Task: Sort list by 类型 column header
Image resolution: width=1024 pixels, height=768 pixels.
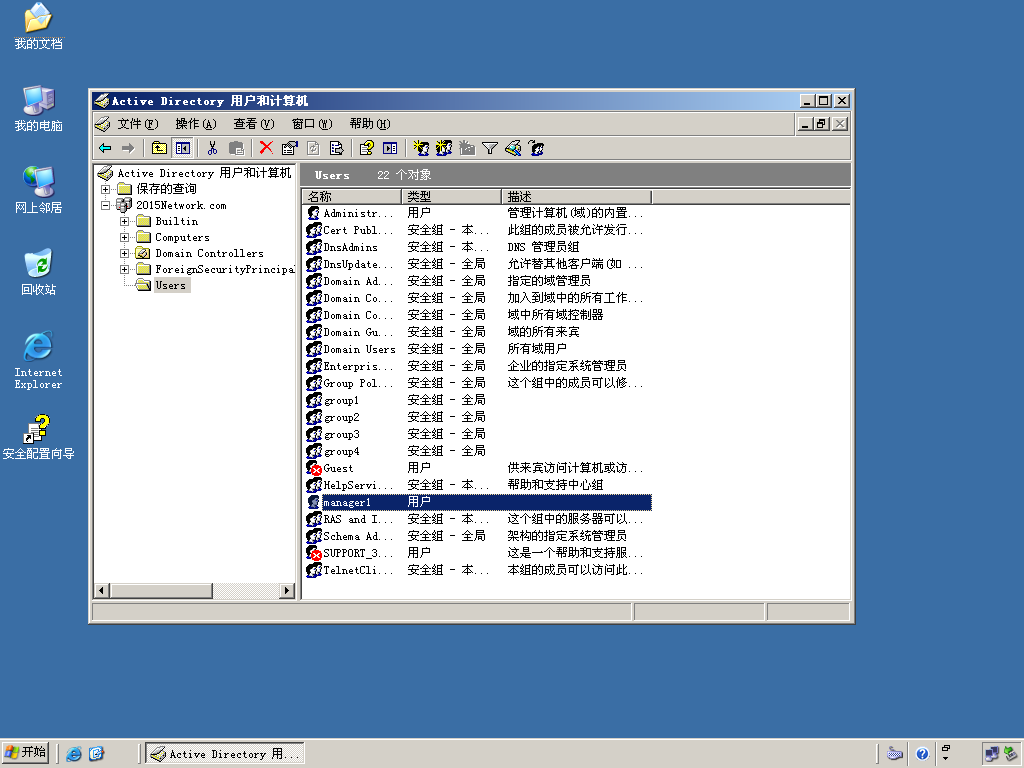Action: (x=451, y=197)
